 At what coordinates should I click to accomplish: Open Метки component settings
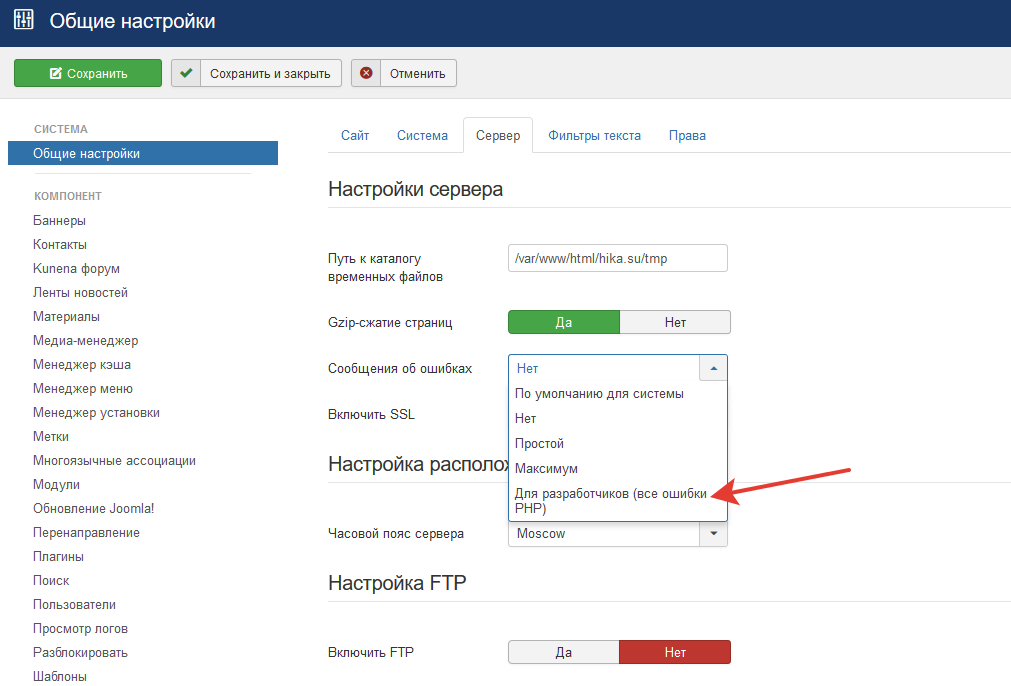click(x=51, y=436)
